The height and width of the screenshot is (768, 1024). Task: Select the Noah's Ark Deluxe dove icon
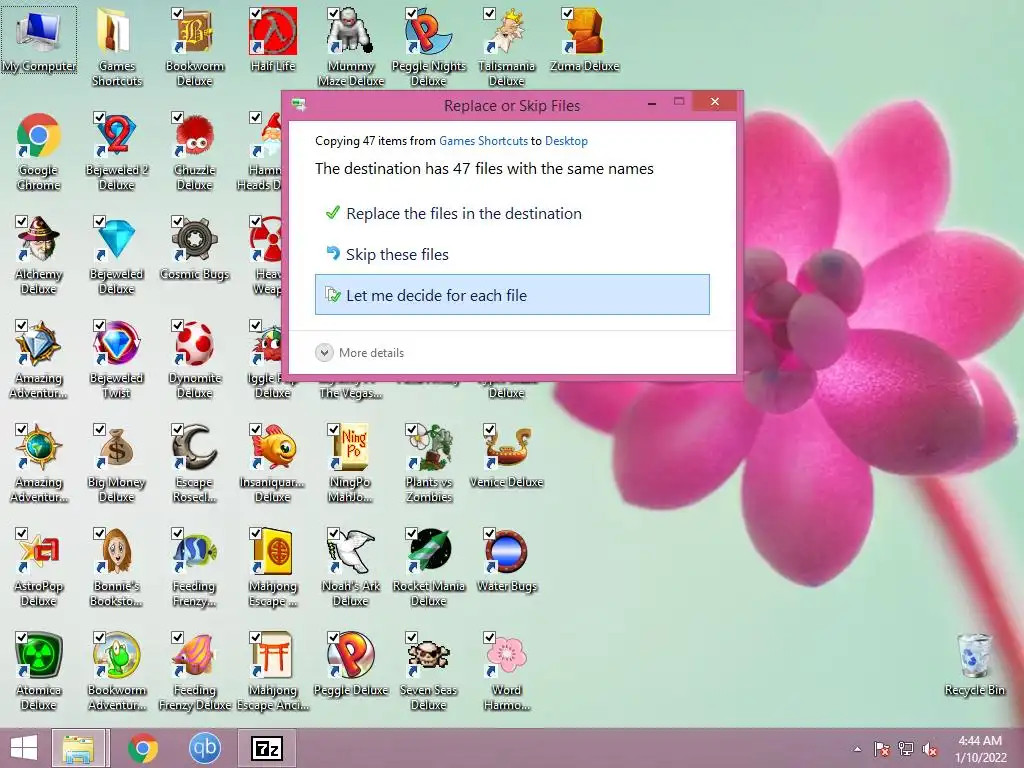pos(351,552)
